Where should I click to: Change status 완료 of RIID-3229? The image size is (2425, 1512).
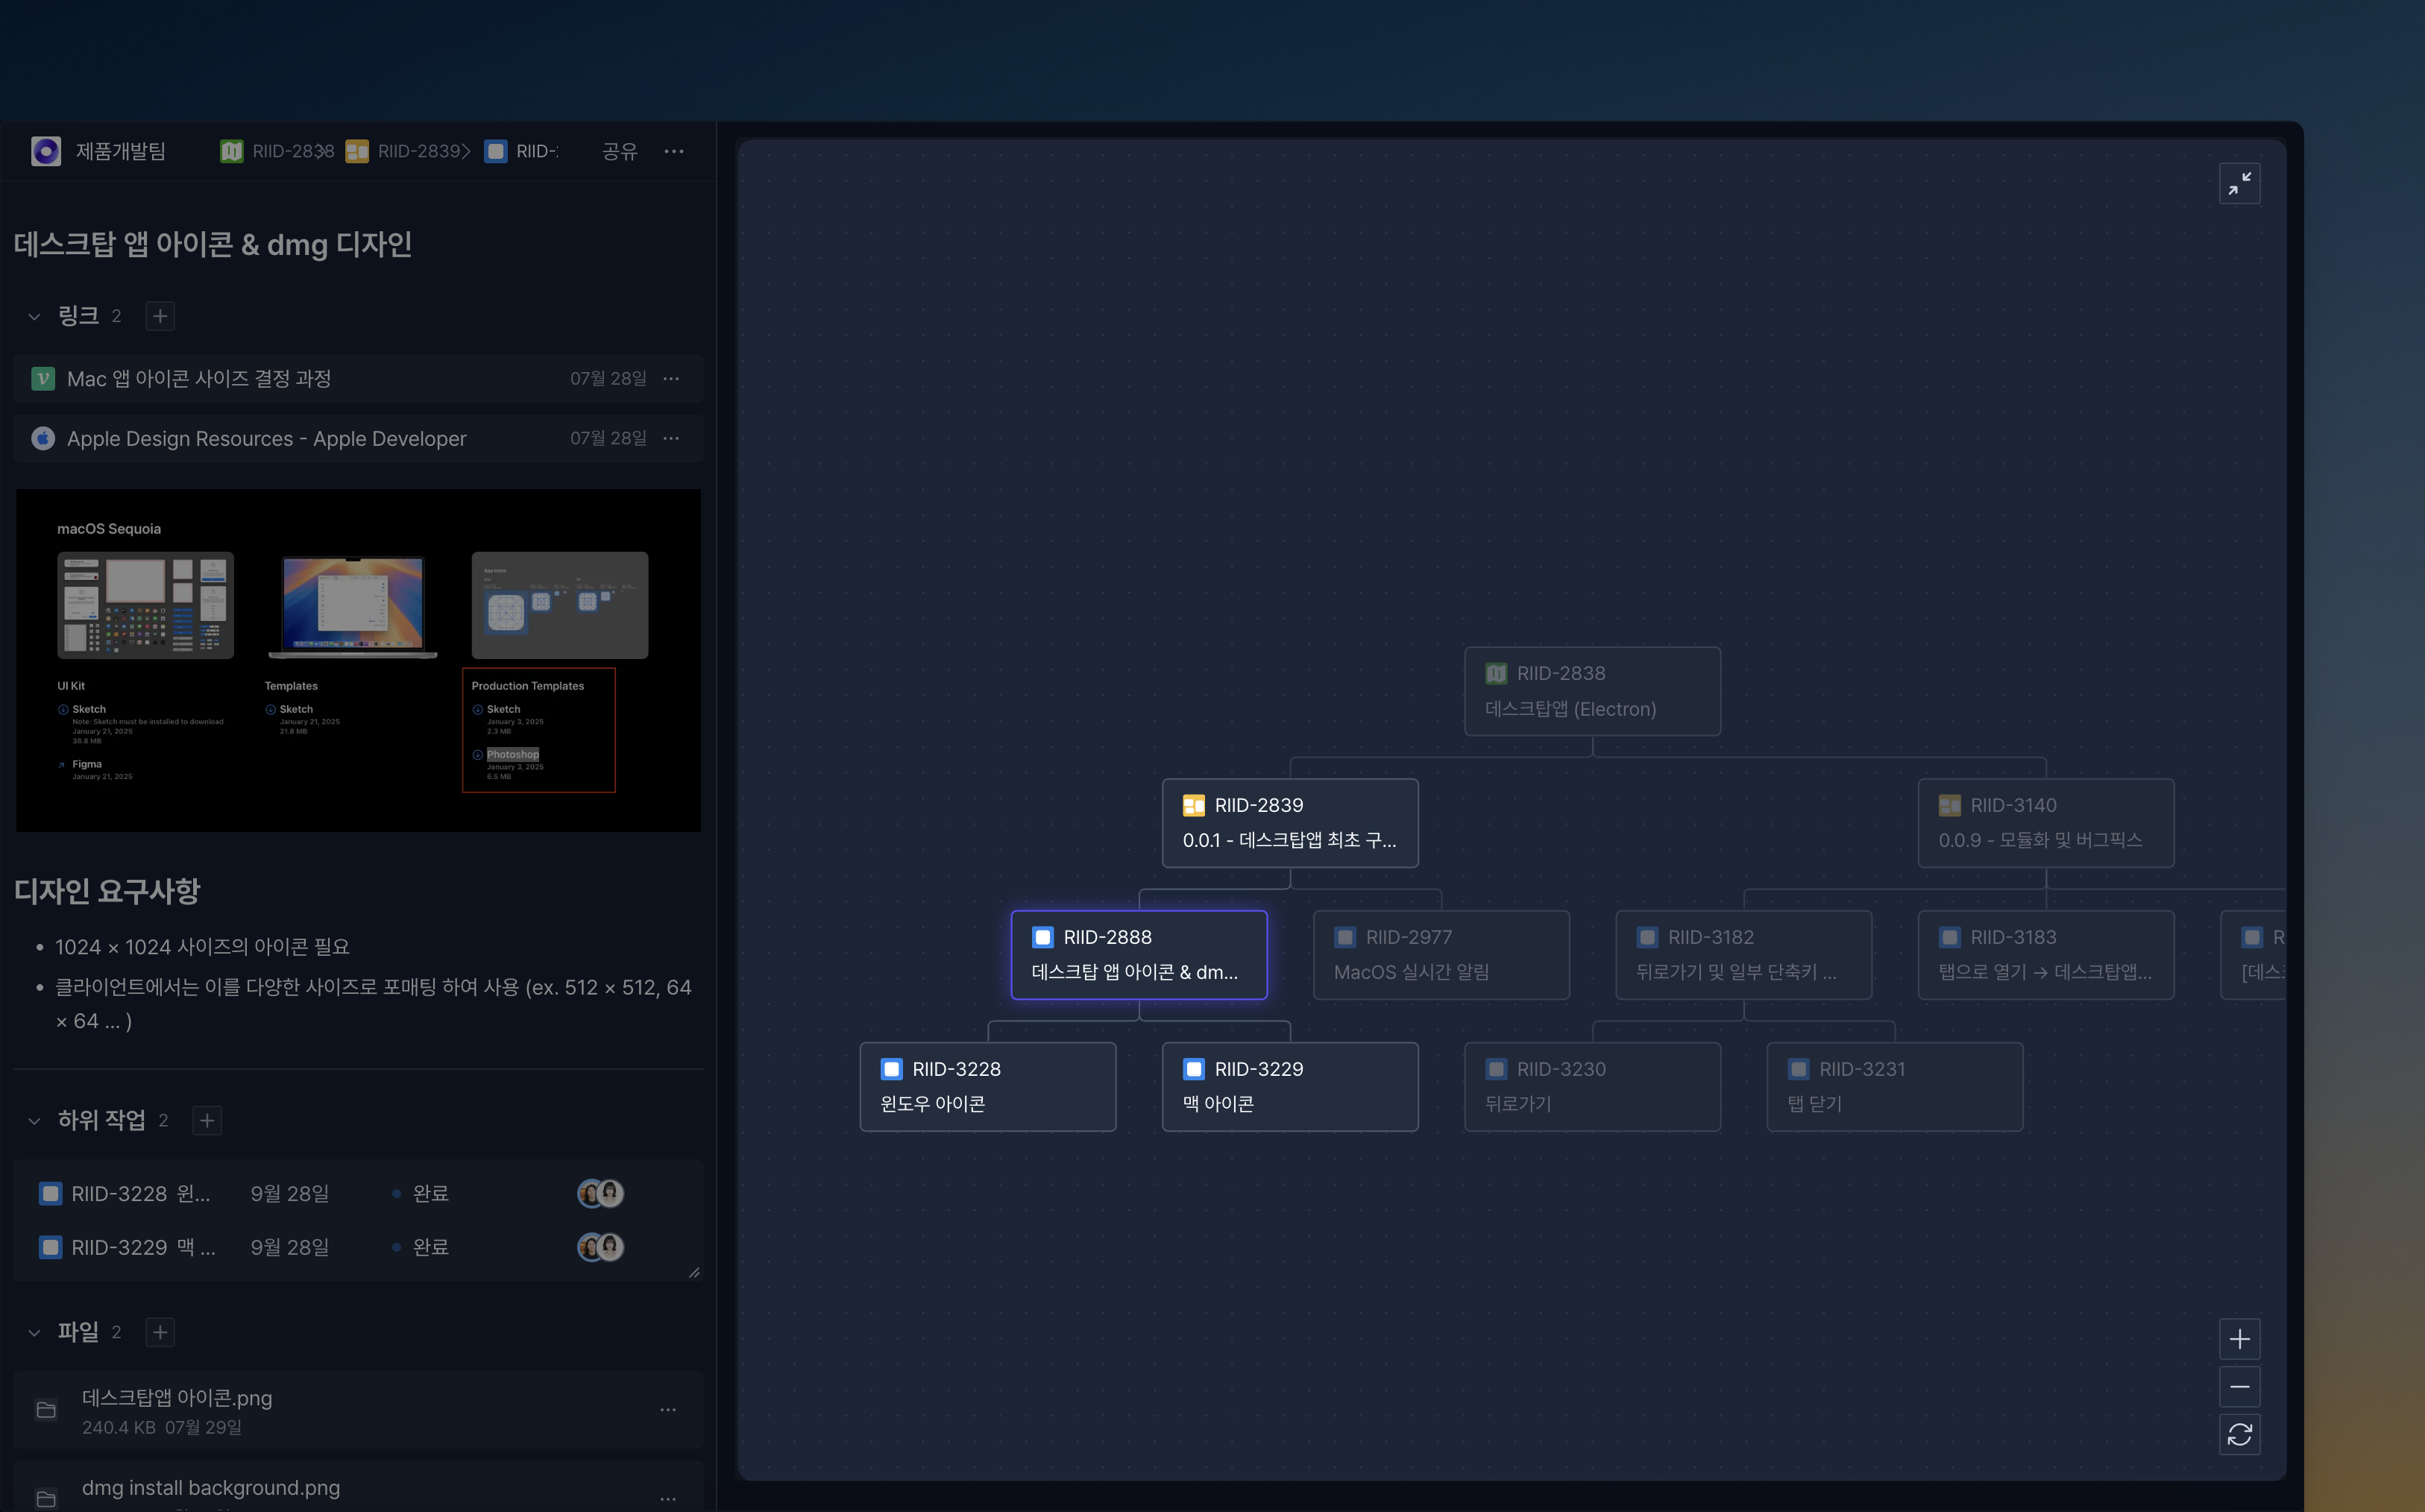(x=421, y=1247)
